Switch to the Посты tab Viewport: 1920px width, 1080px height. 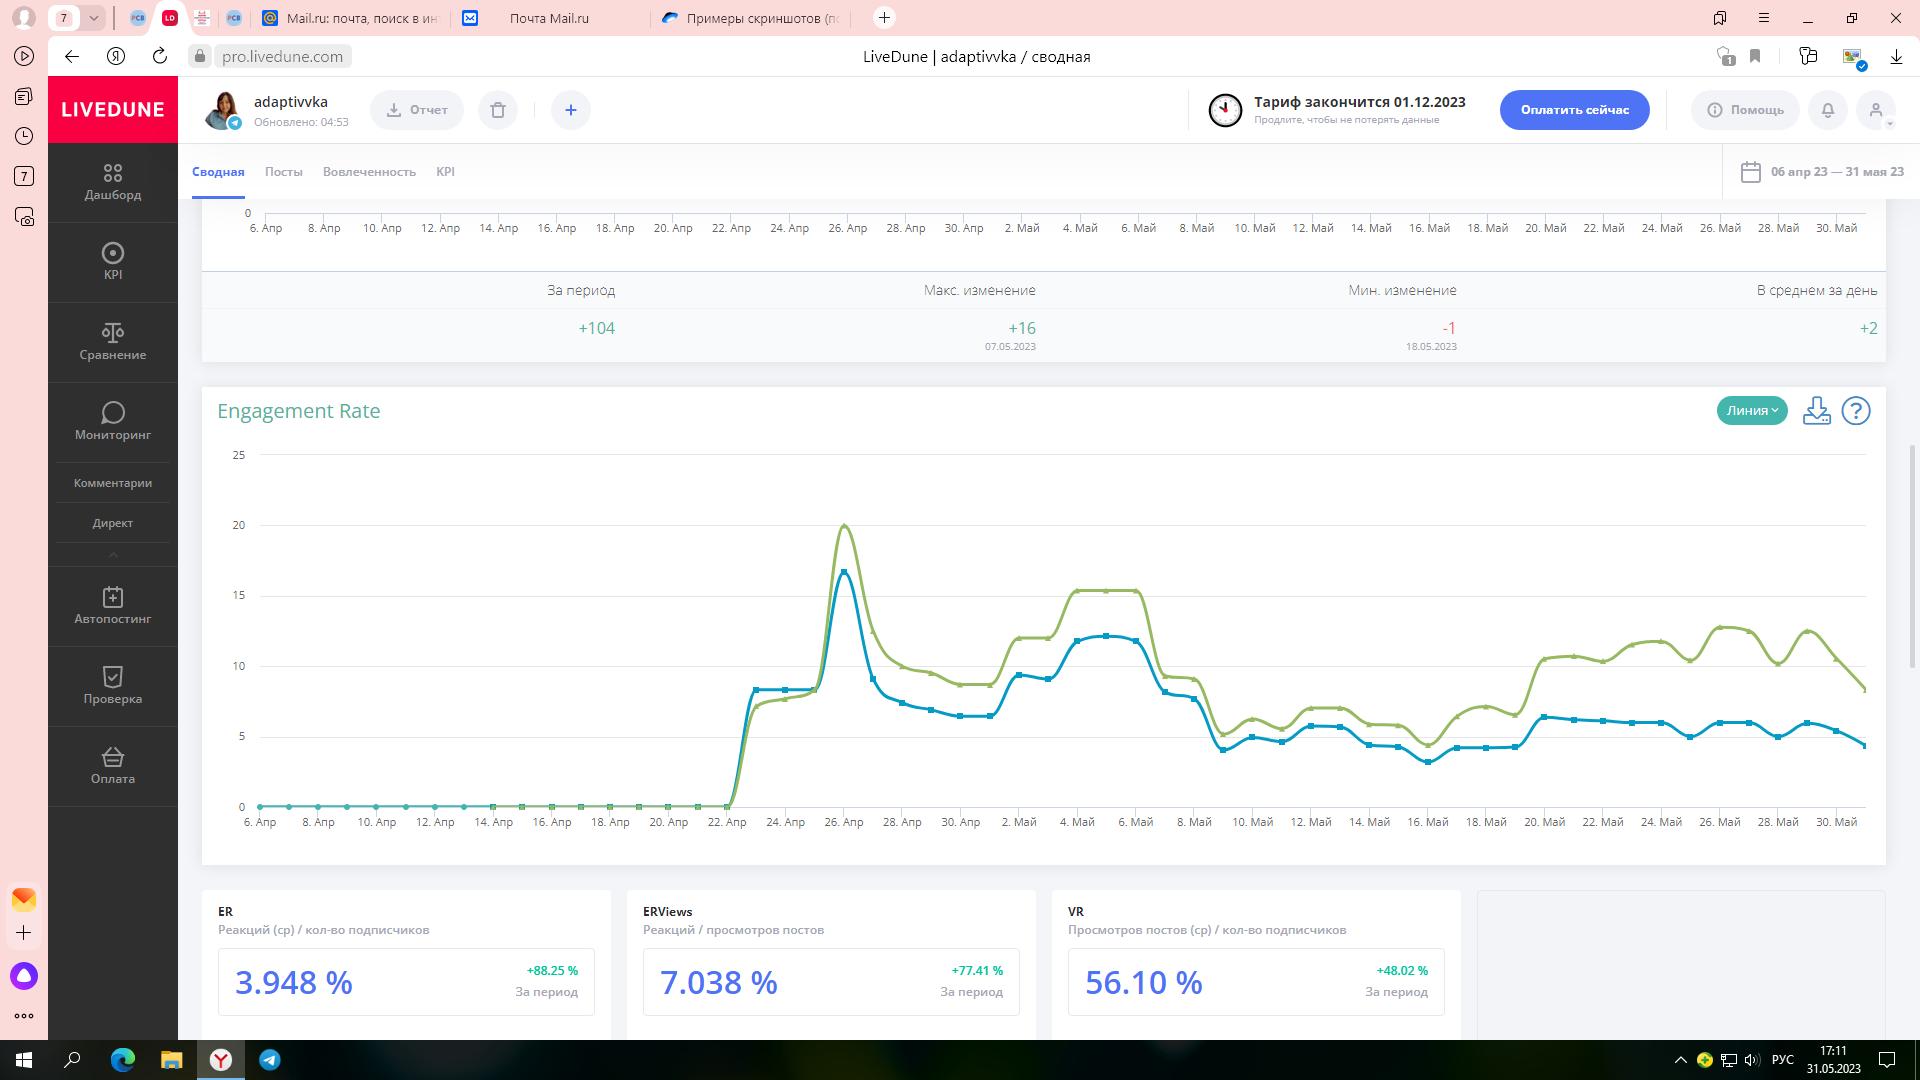click(x=284, y=172)
